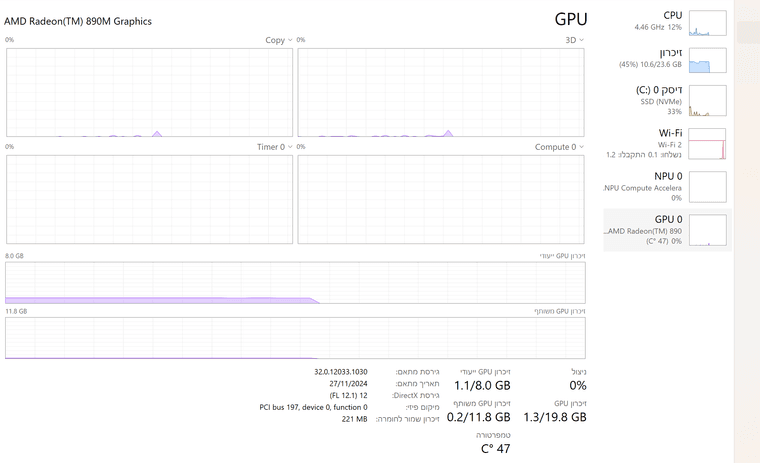
Task: Open the Timer 0 engine dropdown
Action: tap(274, 147)
